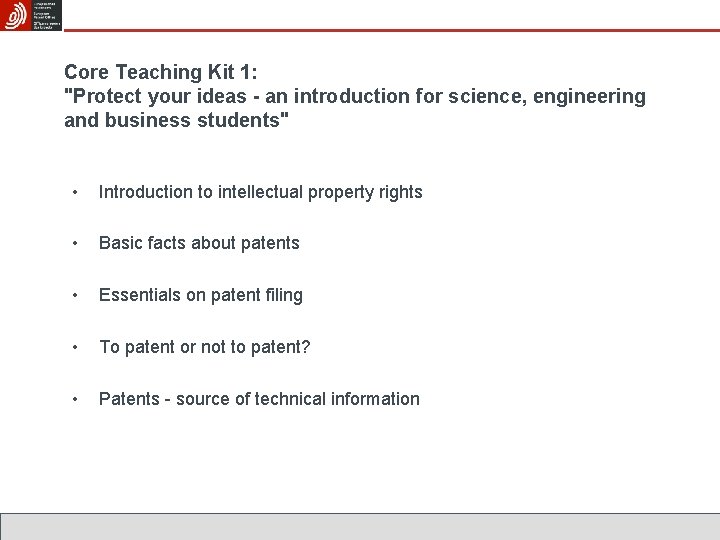Select the bullet before Introduction to intellectual property
The image size is (720, 540).
75,192
